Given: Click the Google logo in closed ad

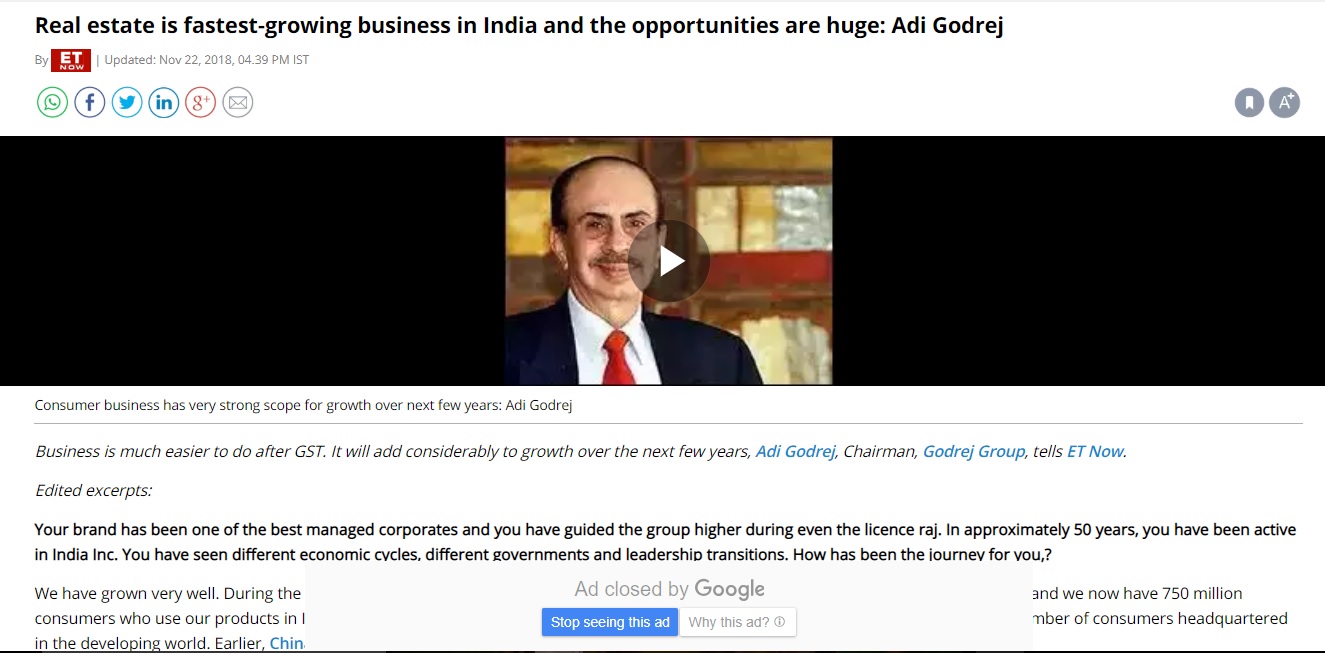Looking at the screenshot, I should pos(730,590).
